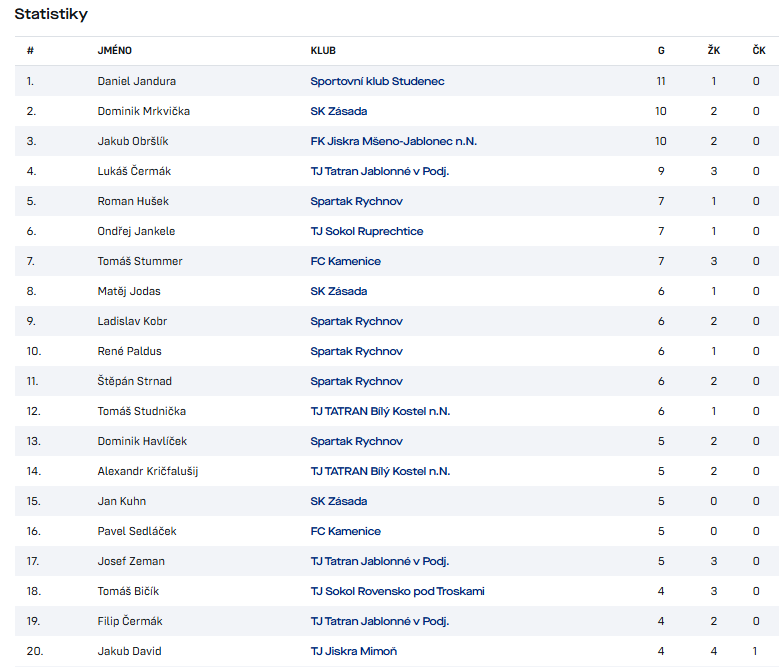779x667 pixels.
Task: Open FC Kamenice in Tomáš Stummer's row
Action: pos(345,261)
